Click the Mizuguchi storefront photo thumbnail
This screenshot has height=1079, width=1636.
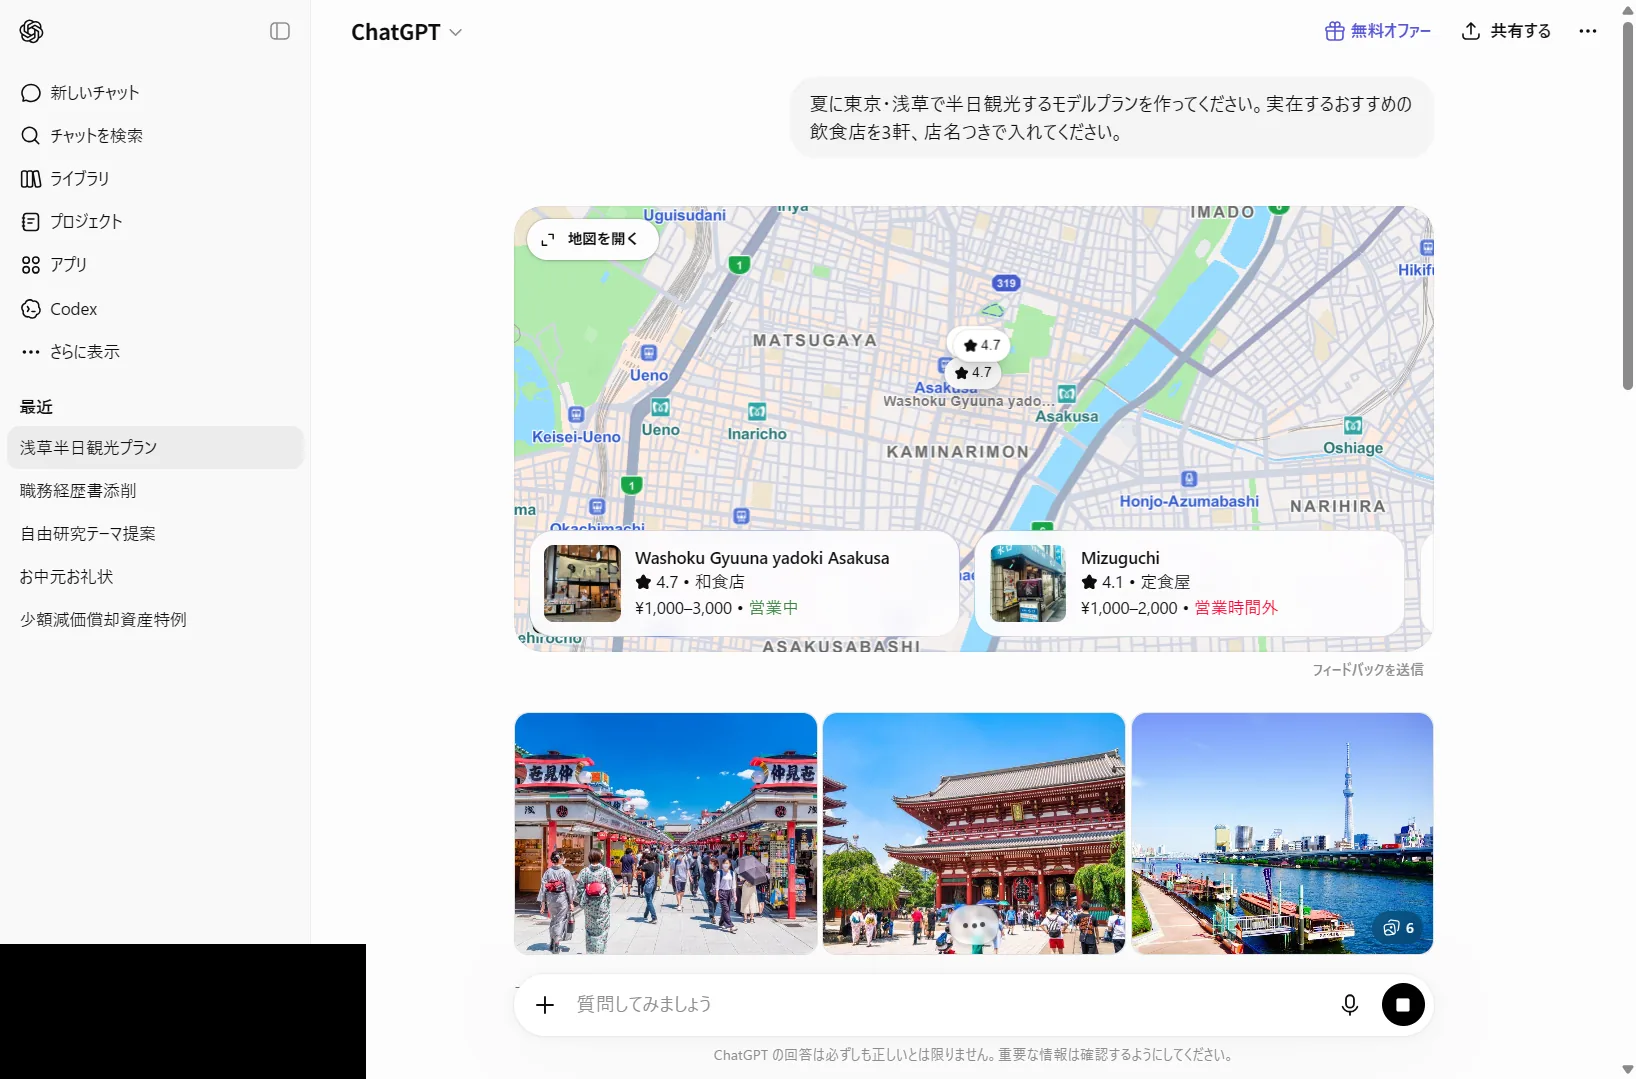pos(1028,584)
